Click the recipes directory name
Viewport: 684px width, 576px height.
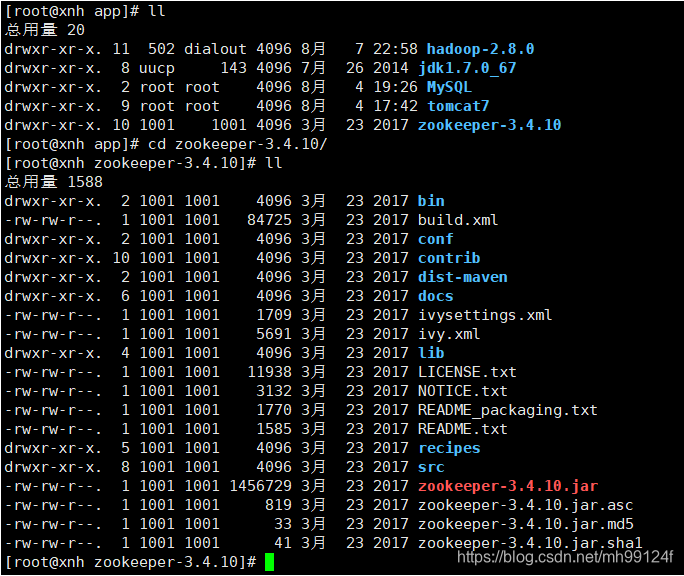coord(449,448)
